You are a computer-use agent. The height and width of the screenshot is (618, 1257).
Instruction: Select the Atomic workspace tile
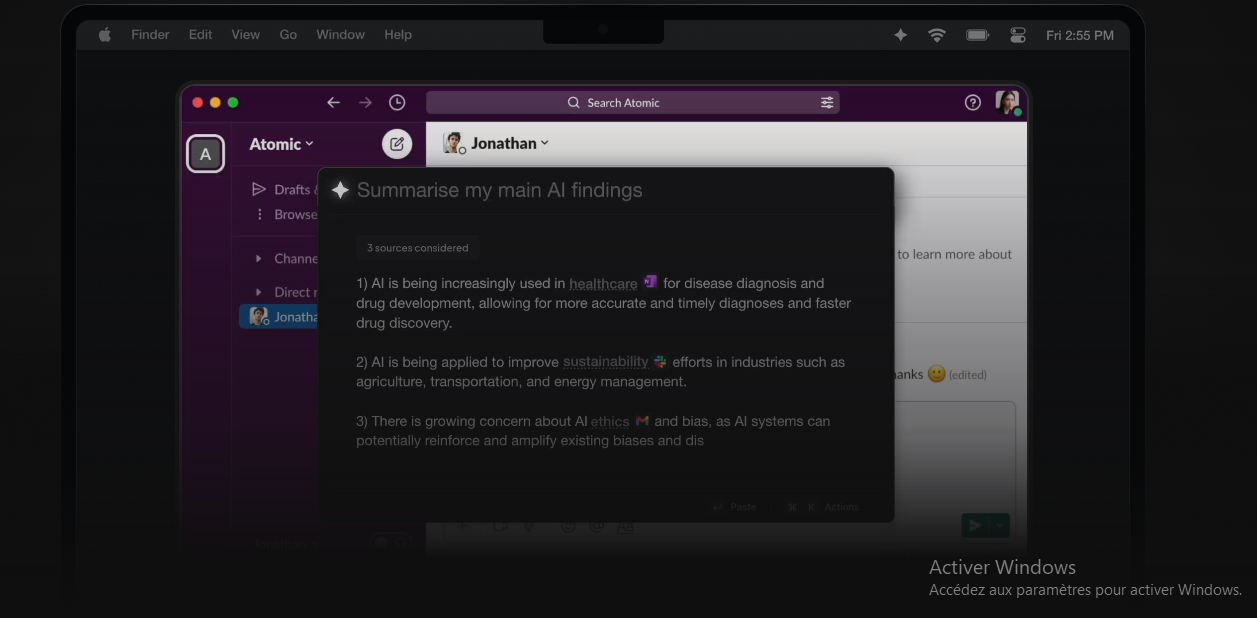[x=206, y=154]
